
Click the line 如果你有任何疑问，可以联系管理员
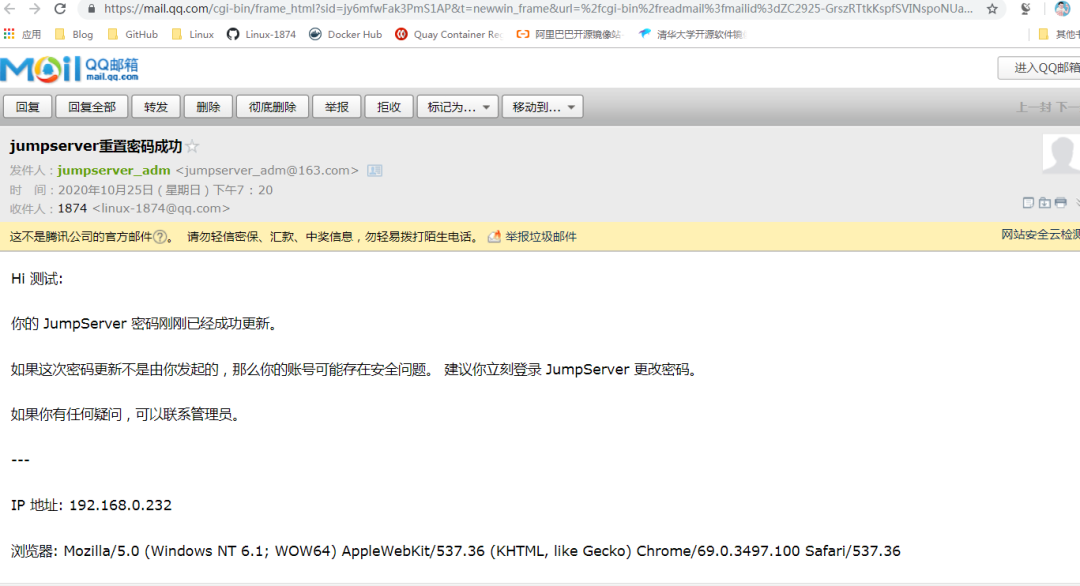(x=126, y=415)
